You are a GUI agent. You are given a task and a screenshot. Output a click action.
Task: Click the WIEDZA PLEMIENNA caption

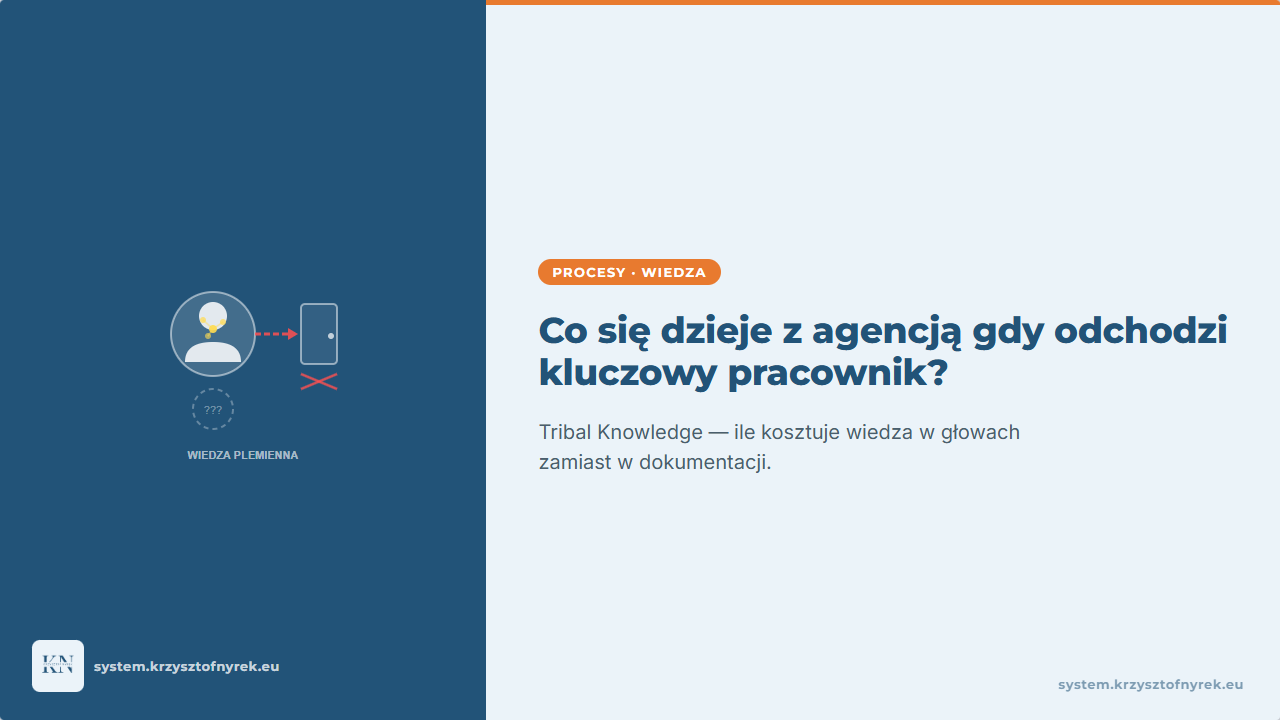click(x=243, y=455)
